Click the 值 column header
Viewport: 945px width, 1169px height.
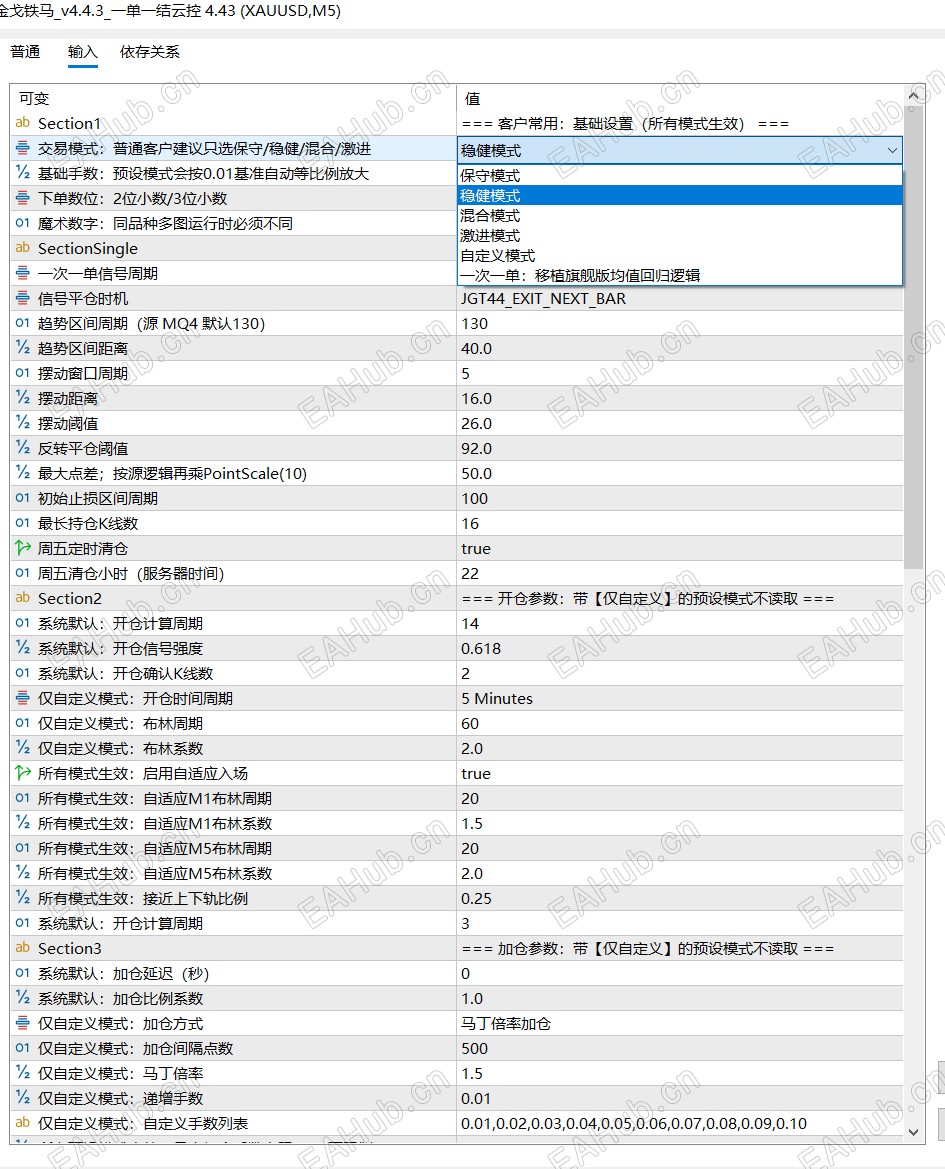point(680,98)
